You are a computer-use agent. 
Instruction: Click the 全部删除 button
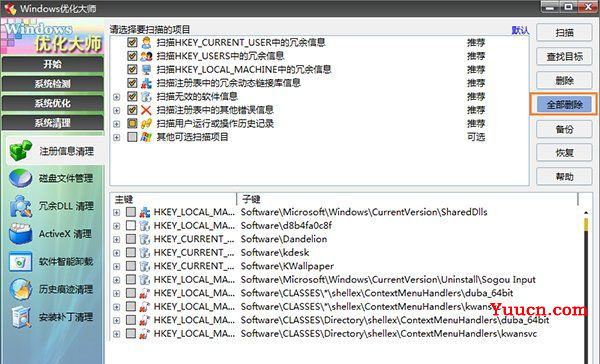(x=564, y=104)
